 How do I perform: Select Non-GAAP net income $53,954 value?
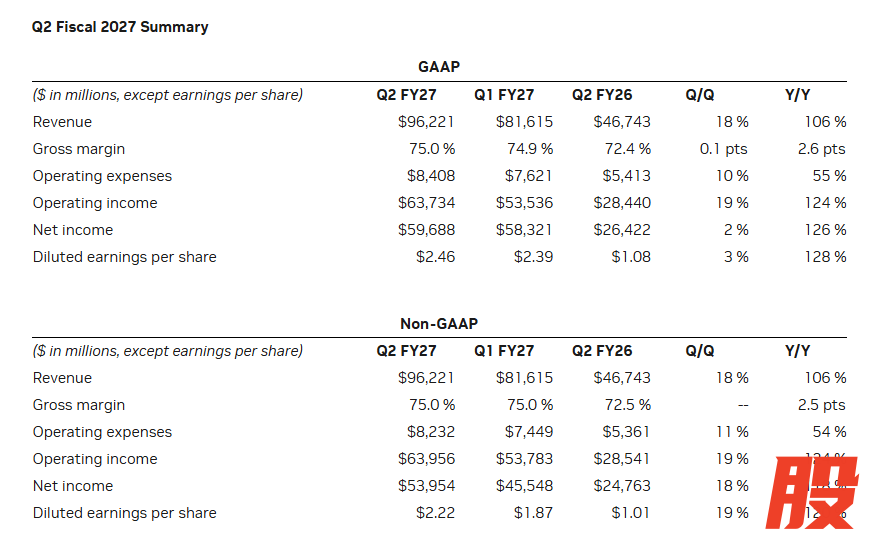pos(426,486)
